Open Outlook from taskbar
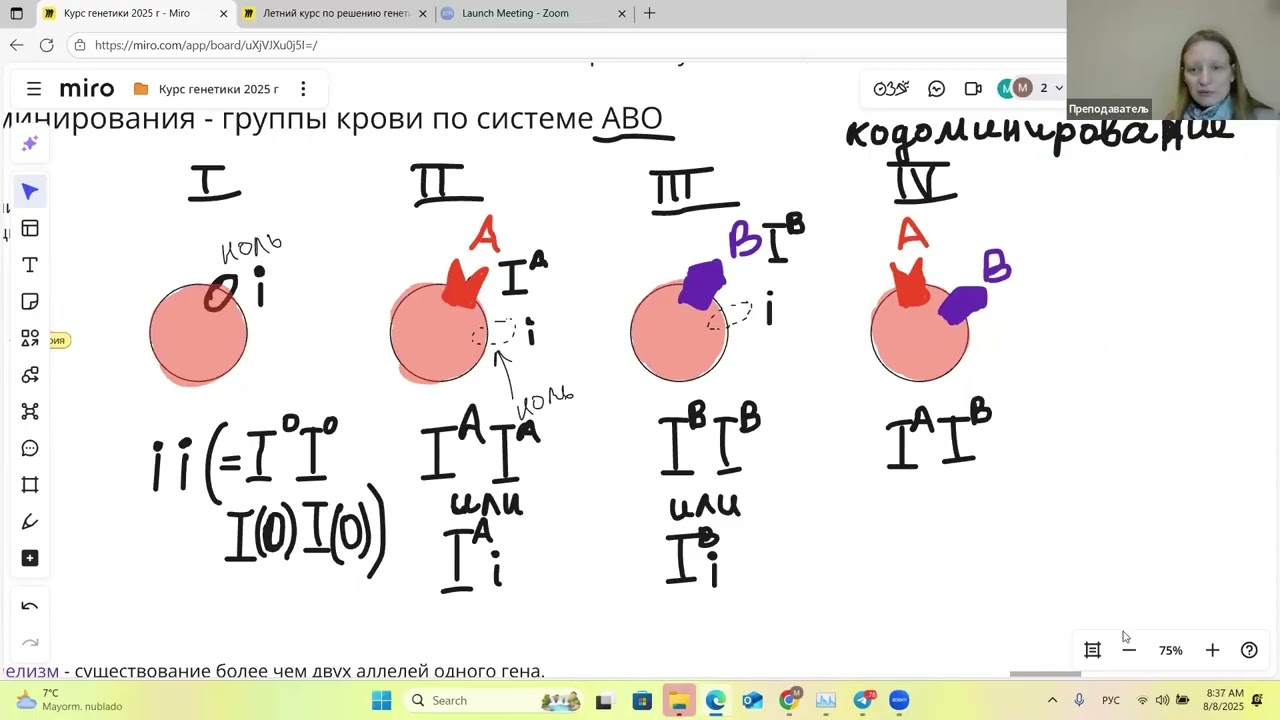 pos(752,701)
